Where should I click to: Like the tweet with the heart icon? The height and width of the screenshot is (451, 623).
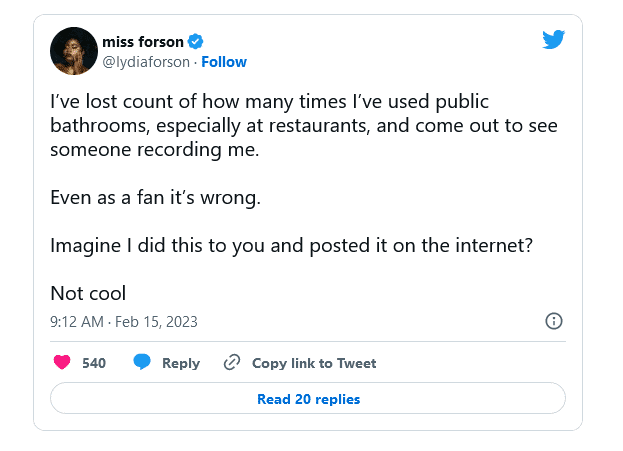[62, 363]
